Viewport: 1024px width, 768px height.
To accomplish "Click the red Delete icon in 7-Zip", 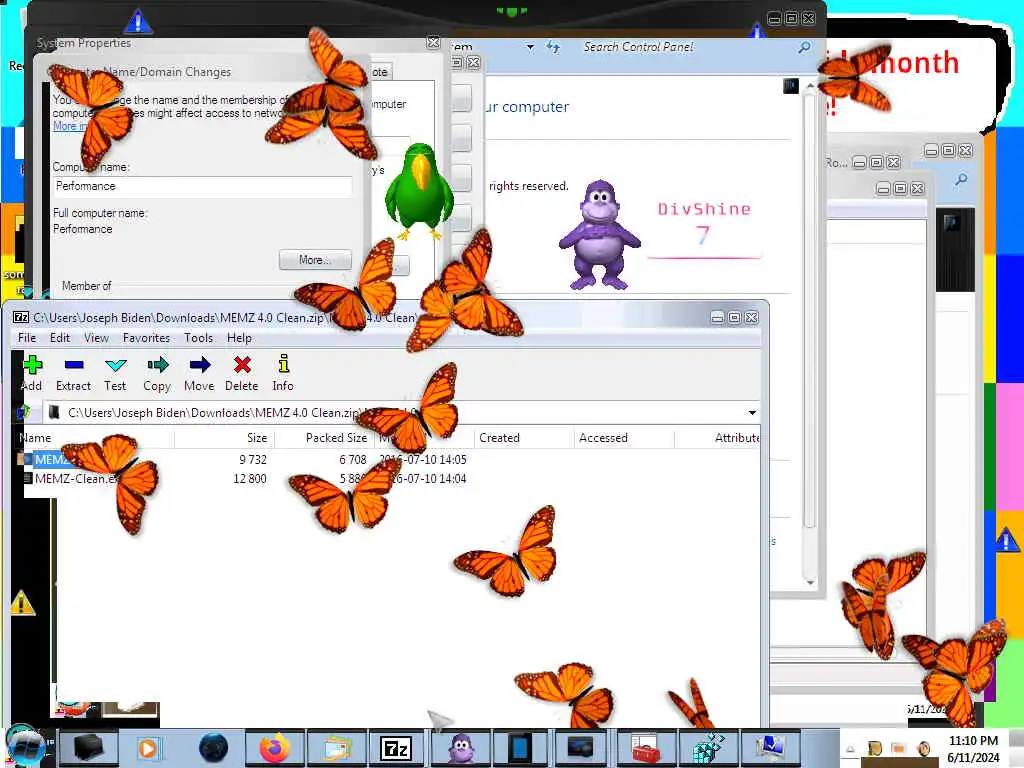I will point(242,372).
